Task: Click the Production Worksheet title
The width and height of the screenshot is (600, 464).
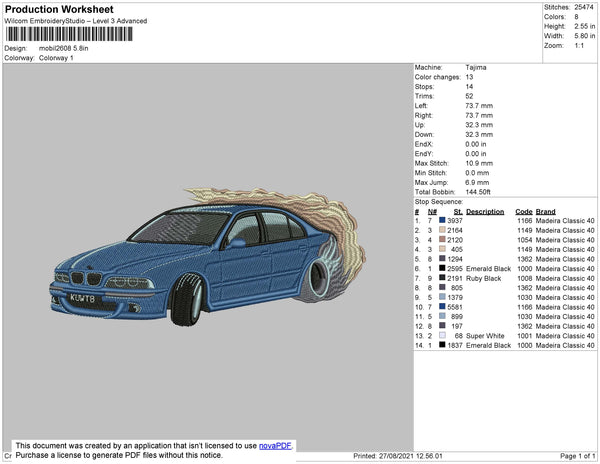Action: (59, 10)
